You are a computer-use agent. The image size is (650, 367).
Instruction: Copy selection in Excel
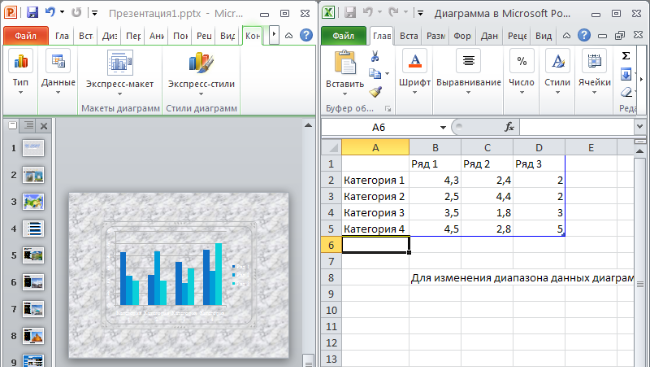tap(375, 74)
